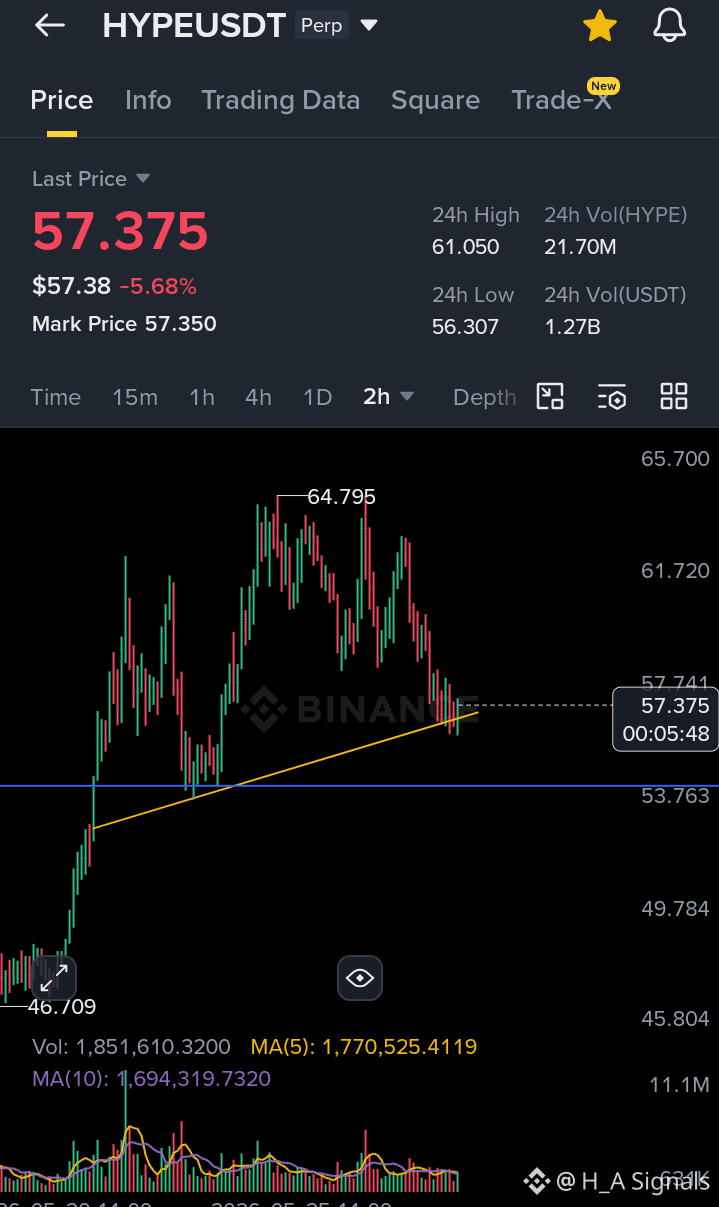
Task: Tap the MA(5) volume indicator label
Action: pos(364,1047)
